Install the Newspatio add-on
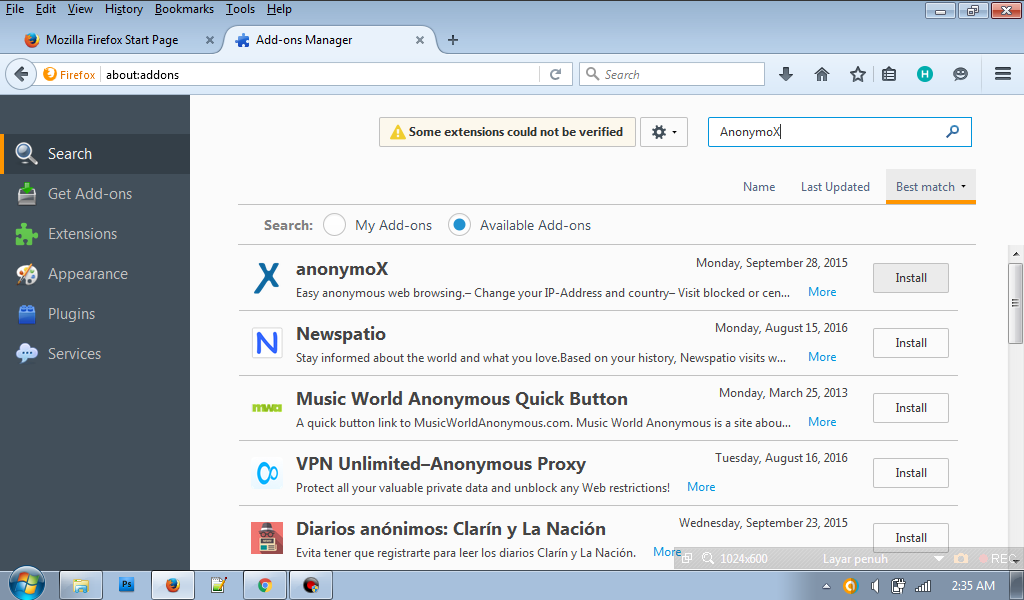This screenshot has height=600, width=1024. pyautogui.click(x=910, y=343)
